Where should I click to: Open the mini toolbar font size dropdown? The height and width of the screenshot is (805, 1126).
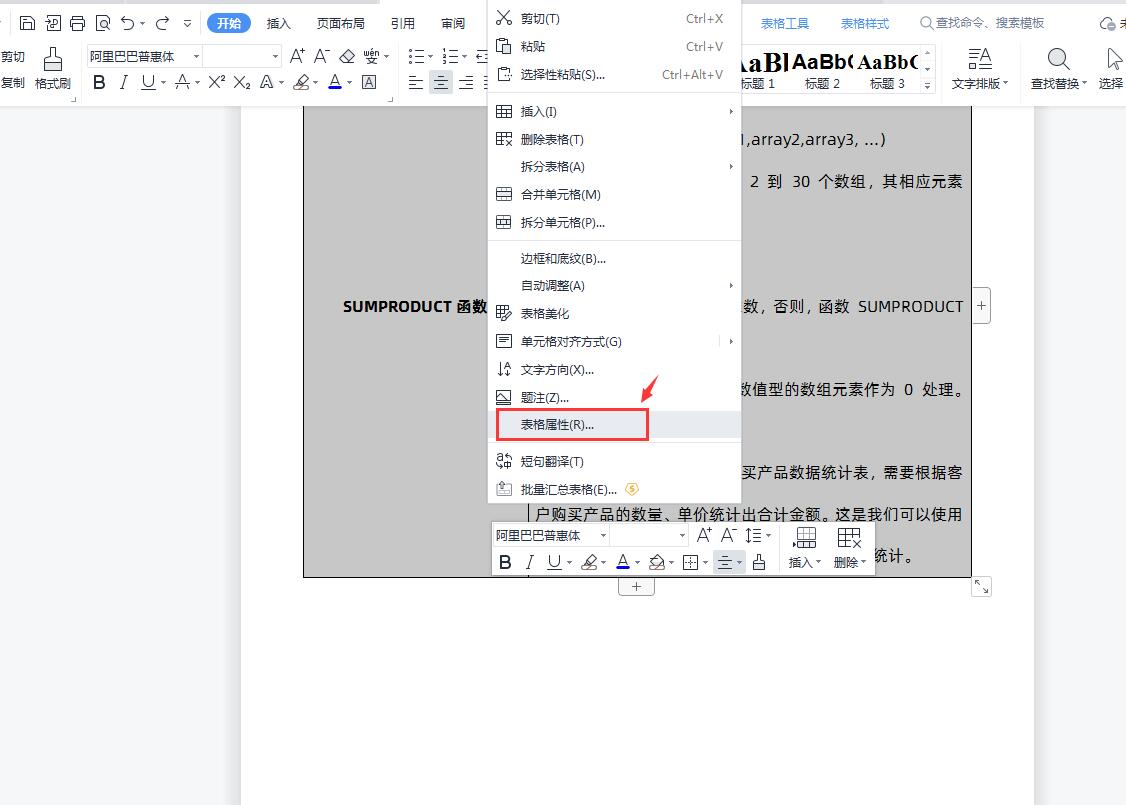(682, 535)
